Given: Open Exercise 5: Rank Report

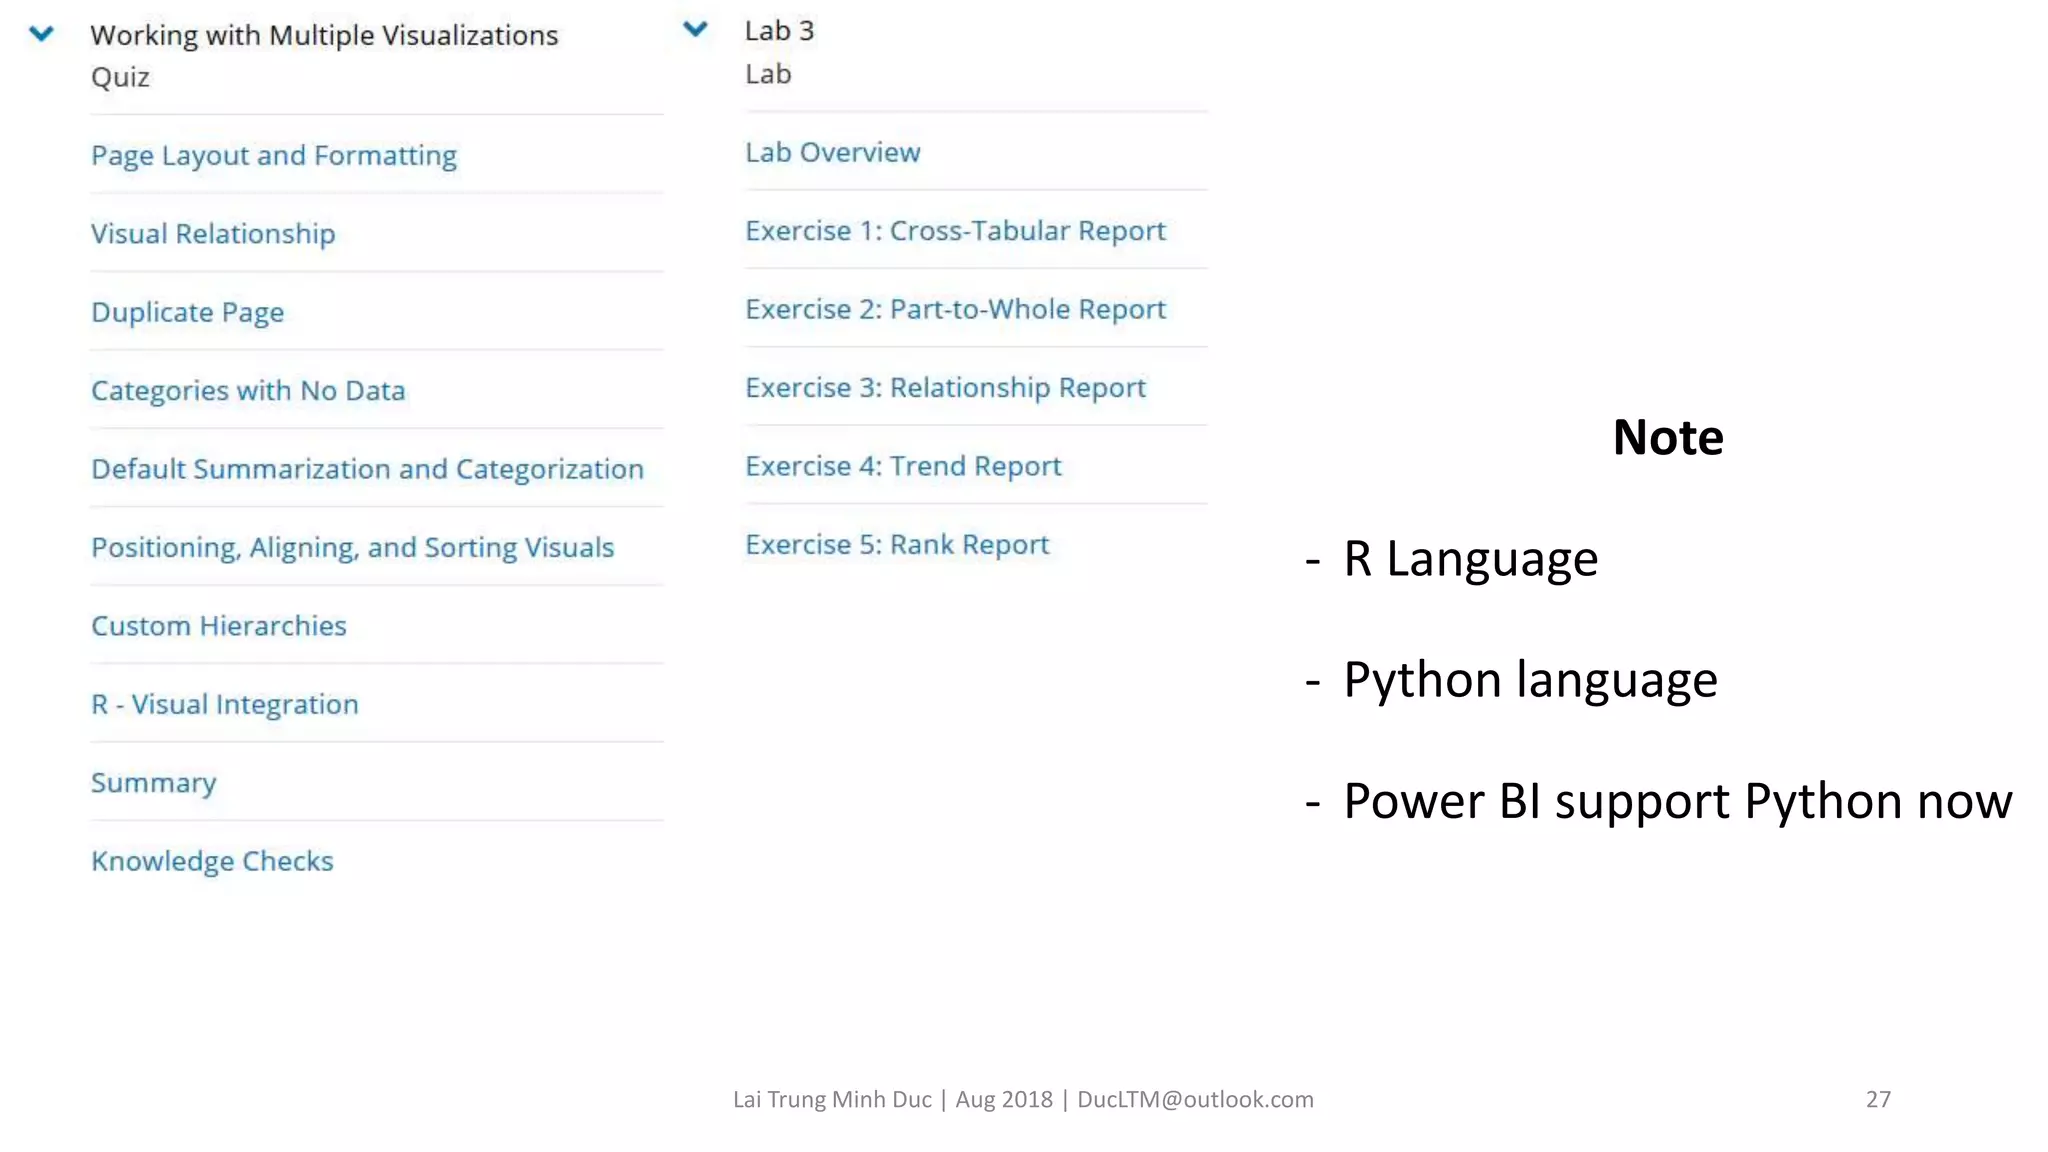Looking at the screenshot, I should [897, 545].
